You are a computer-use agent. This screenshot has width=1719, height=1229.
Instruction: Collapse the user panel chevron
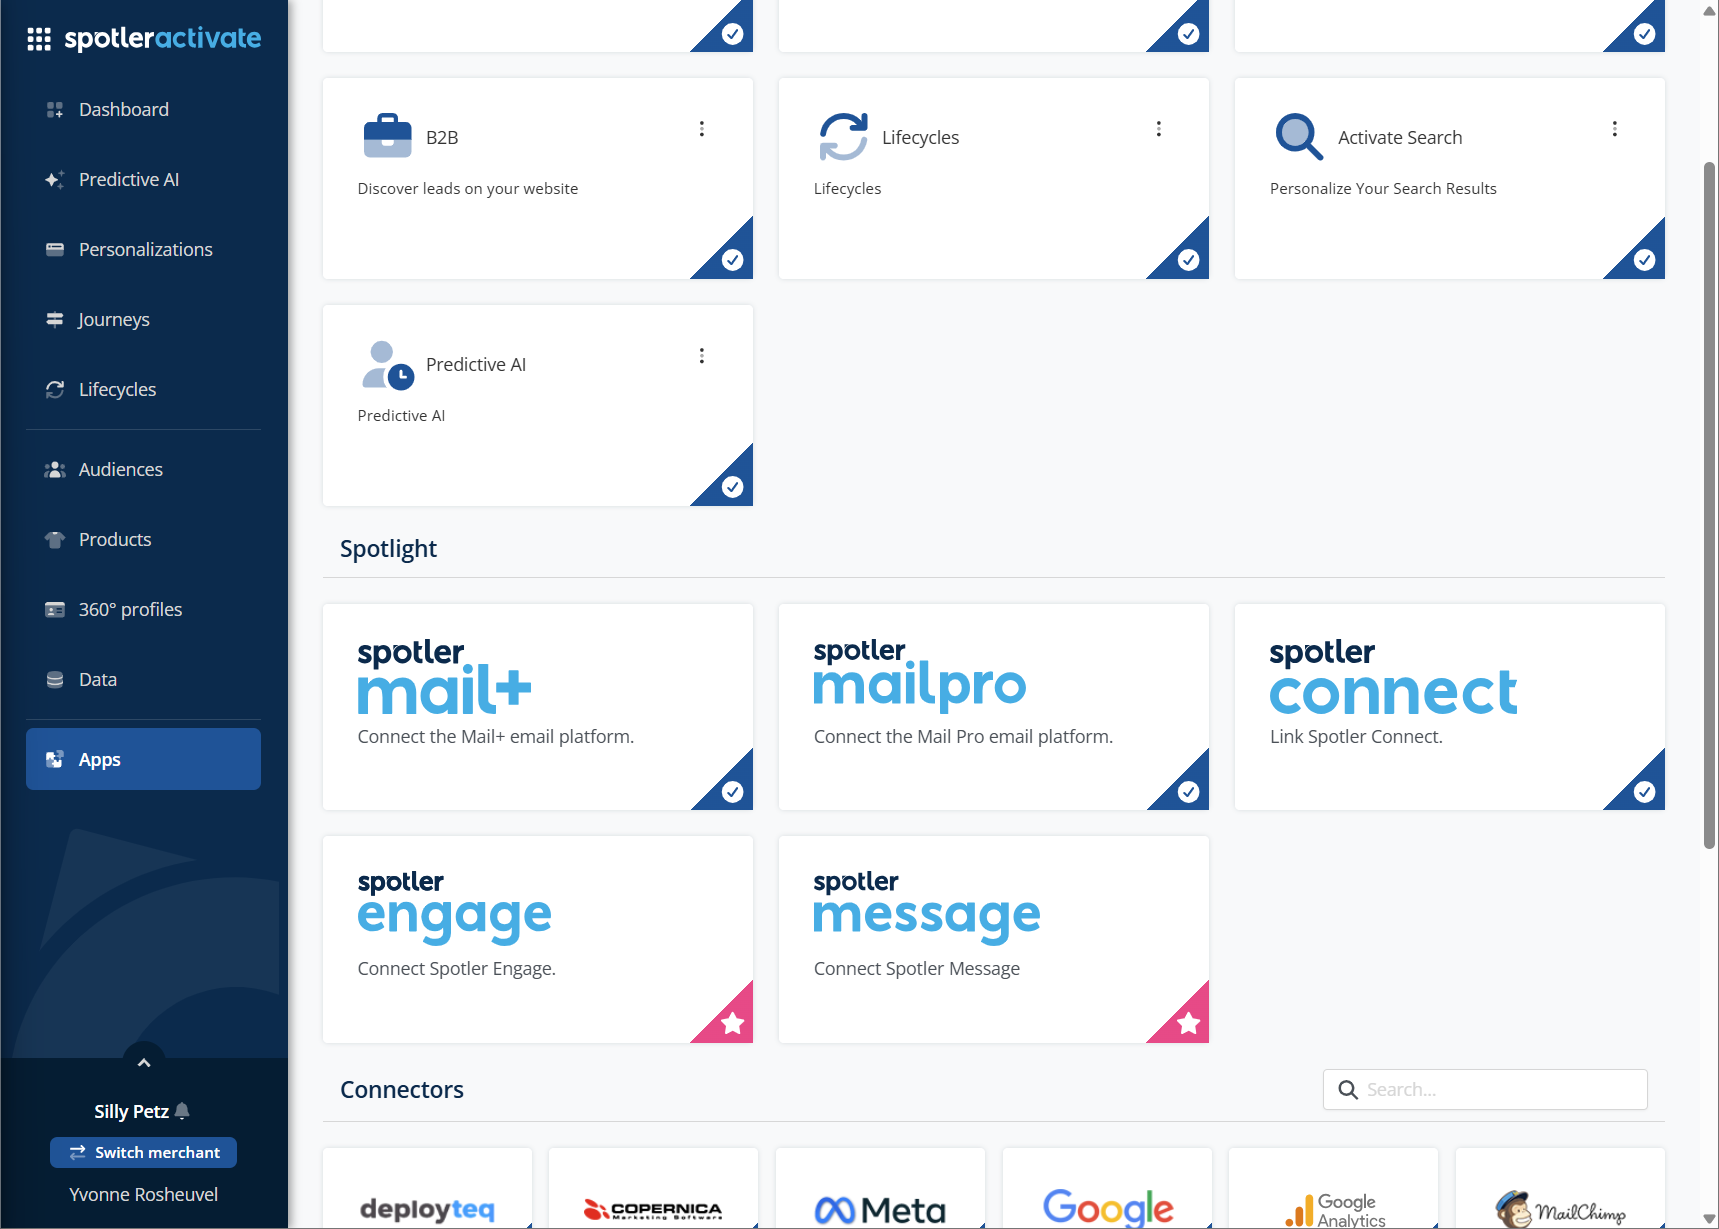pos(144,1062)
